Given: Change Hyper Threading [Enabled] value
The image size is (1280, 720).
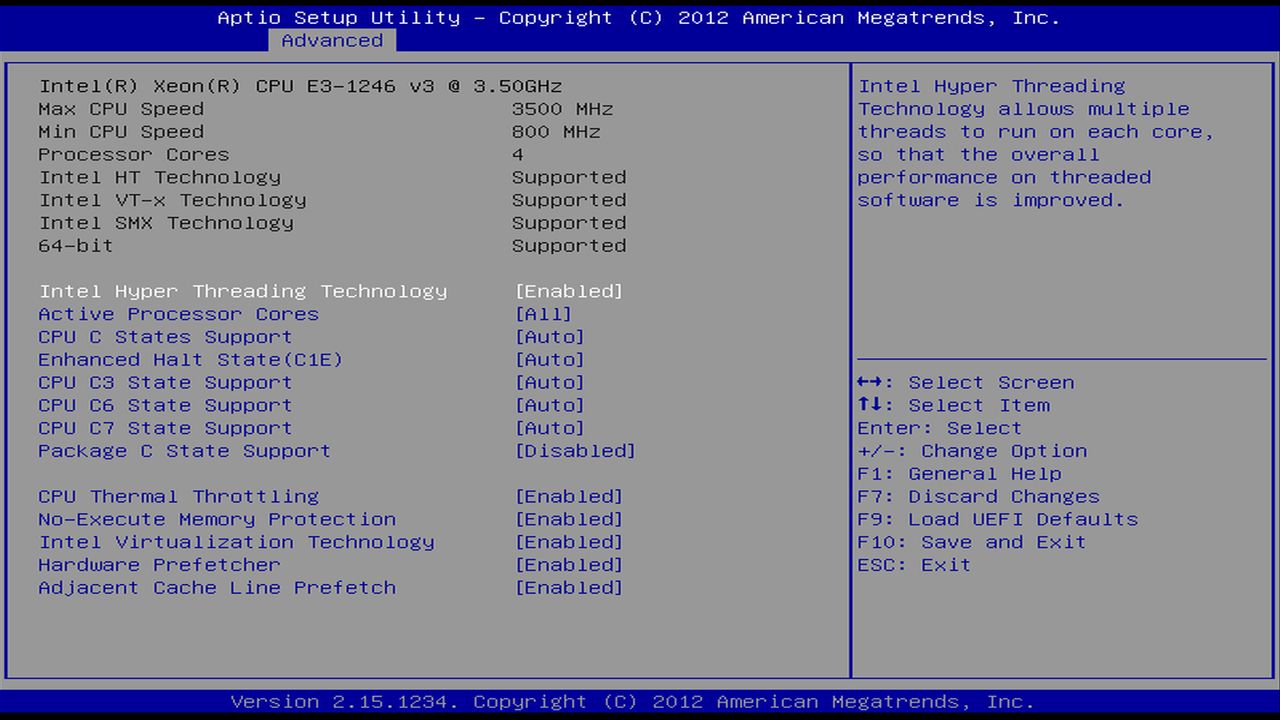Looking at the screenshot, I should click(x=569, y=291).
